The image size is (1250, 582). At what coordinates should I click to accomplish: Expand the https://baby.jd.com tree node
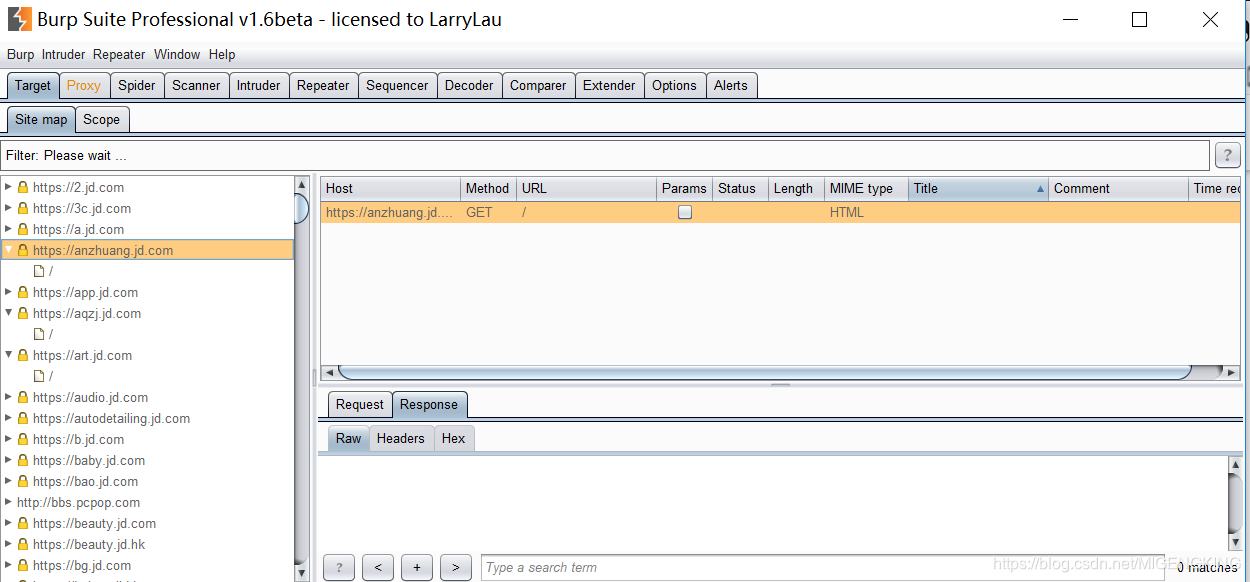pos(9,460)
